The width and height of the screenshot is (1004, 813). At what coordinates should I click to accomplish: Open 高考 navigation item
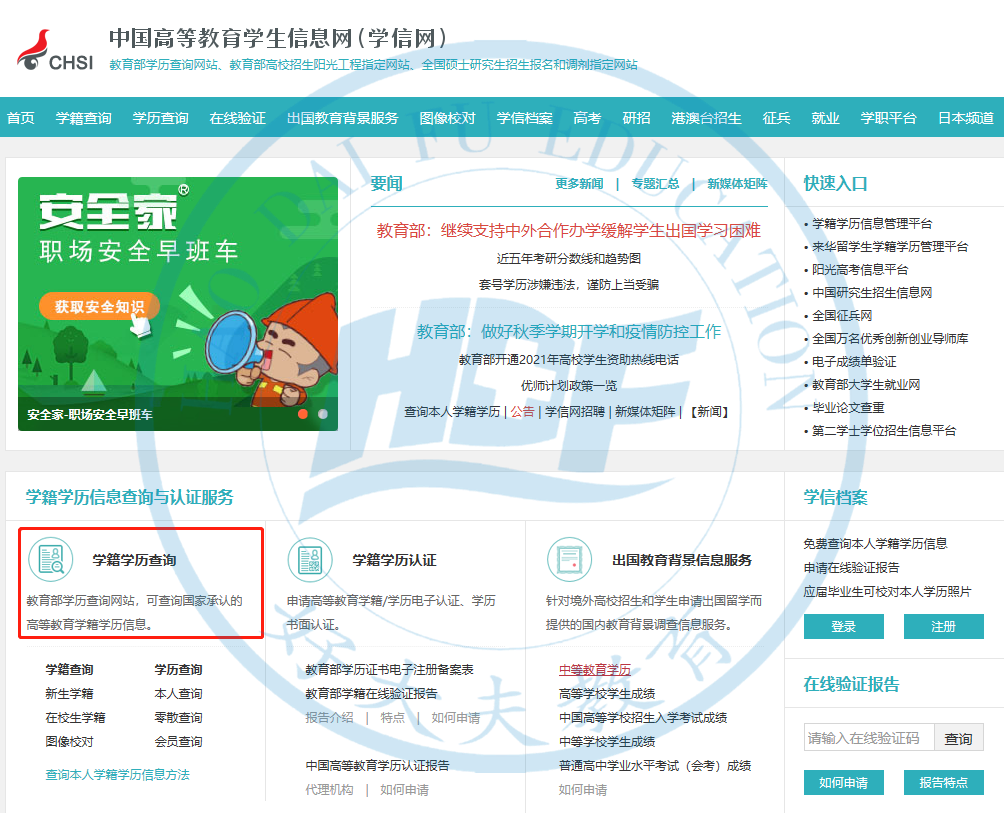[587, 118]
